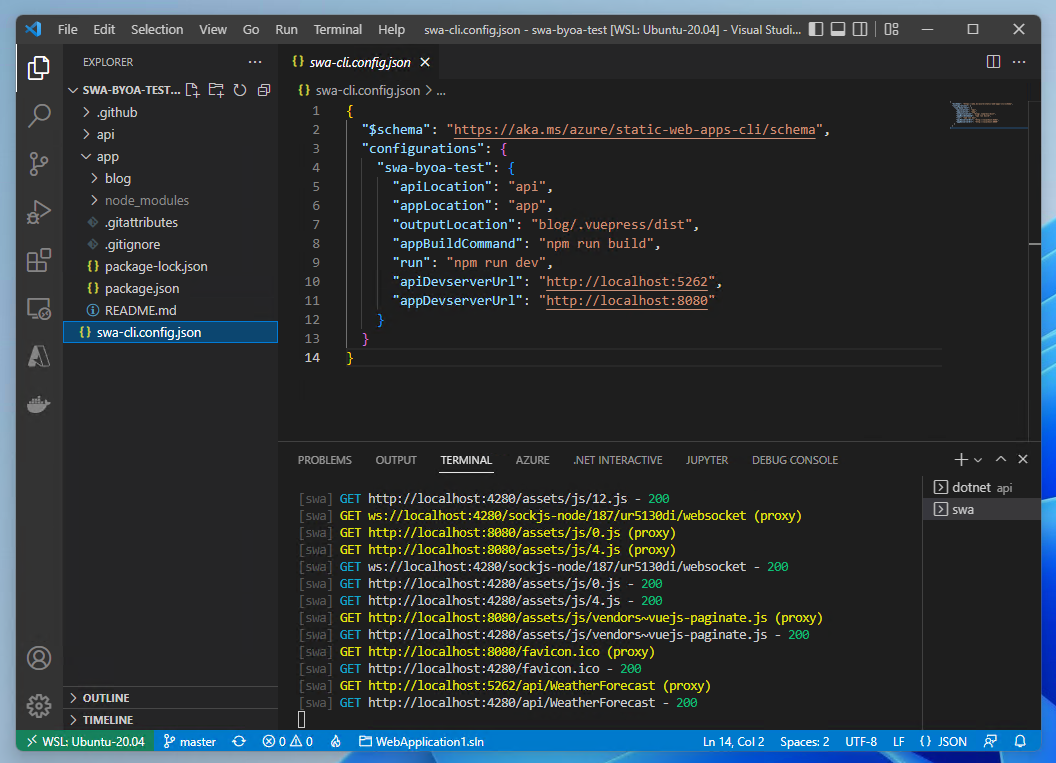Open the Docker view in activity bar
The image size is (1056, 763).
click(38, 404)
